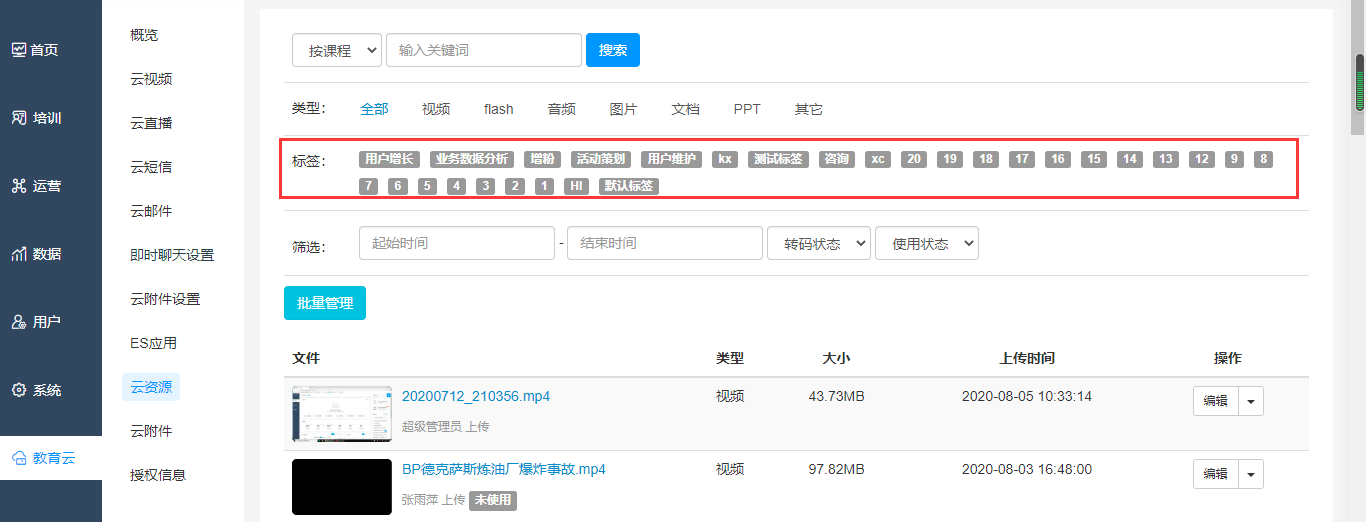The height and width of the screenshot is (522, 1366).
Task: Filter type by 视频
Action: tap(436, 109)
